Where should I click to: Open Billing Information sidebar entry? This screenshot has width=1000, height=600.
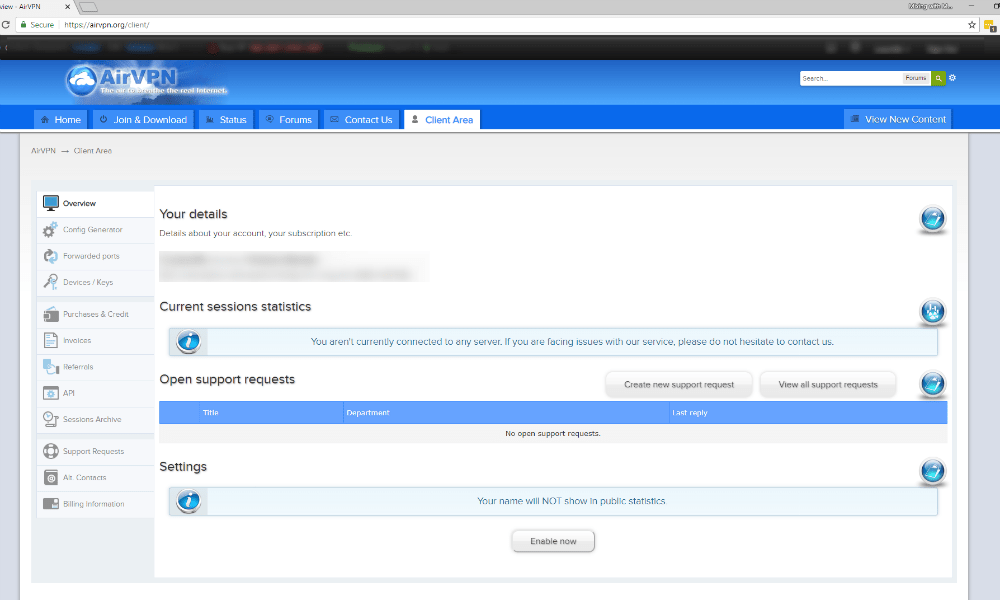pyautogui.click(x=96, y=504)
